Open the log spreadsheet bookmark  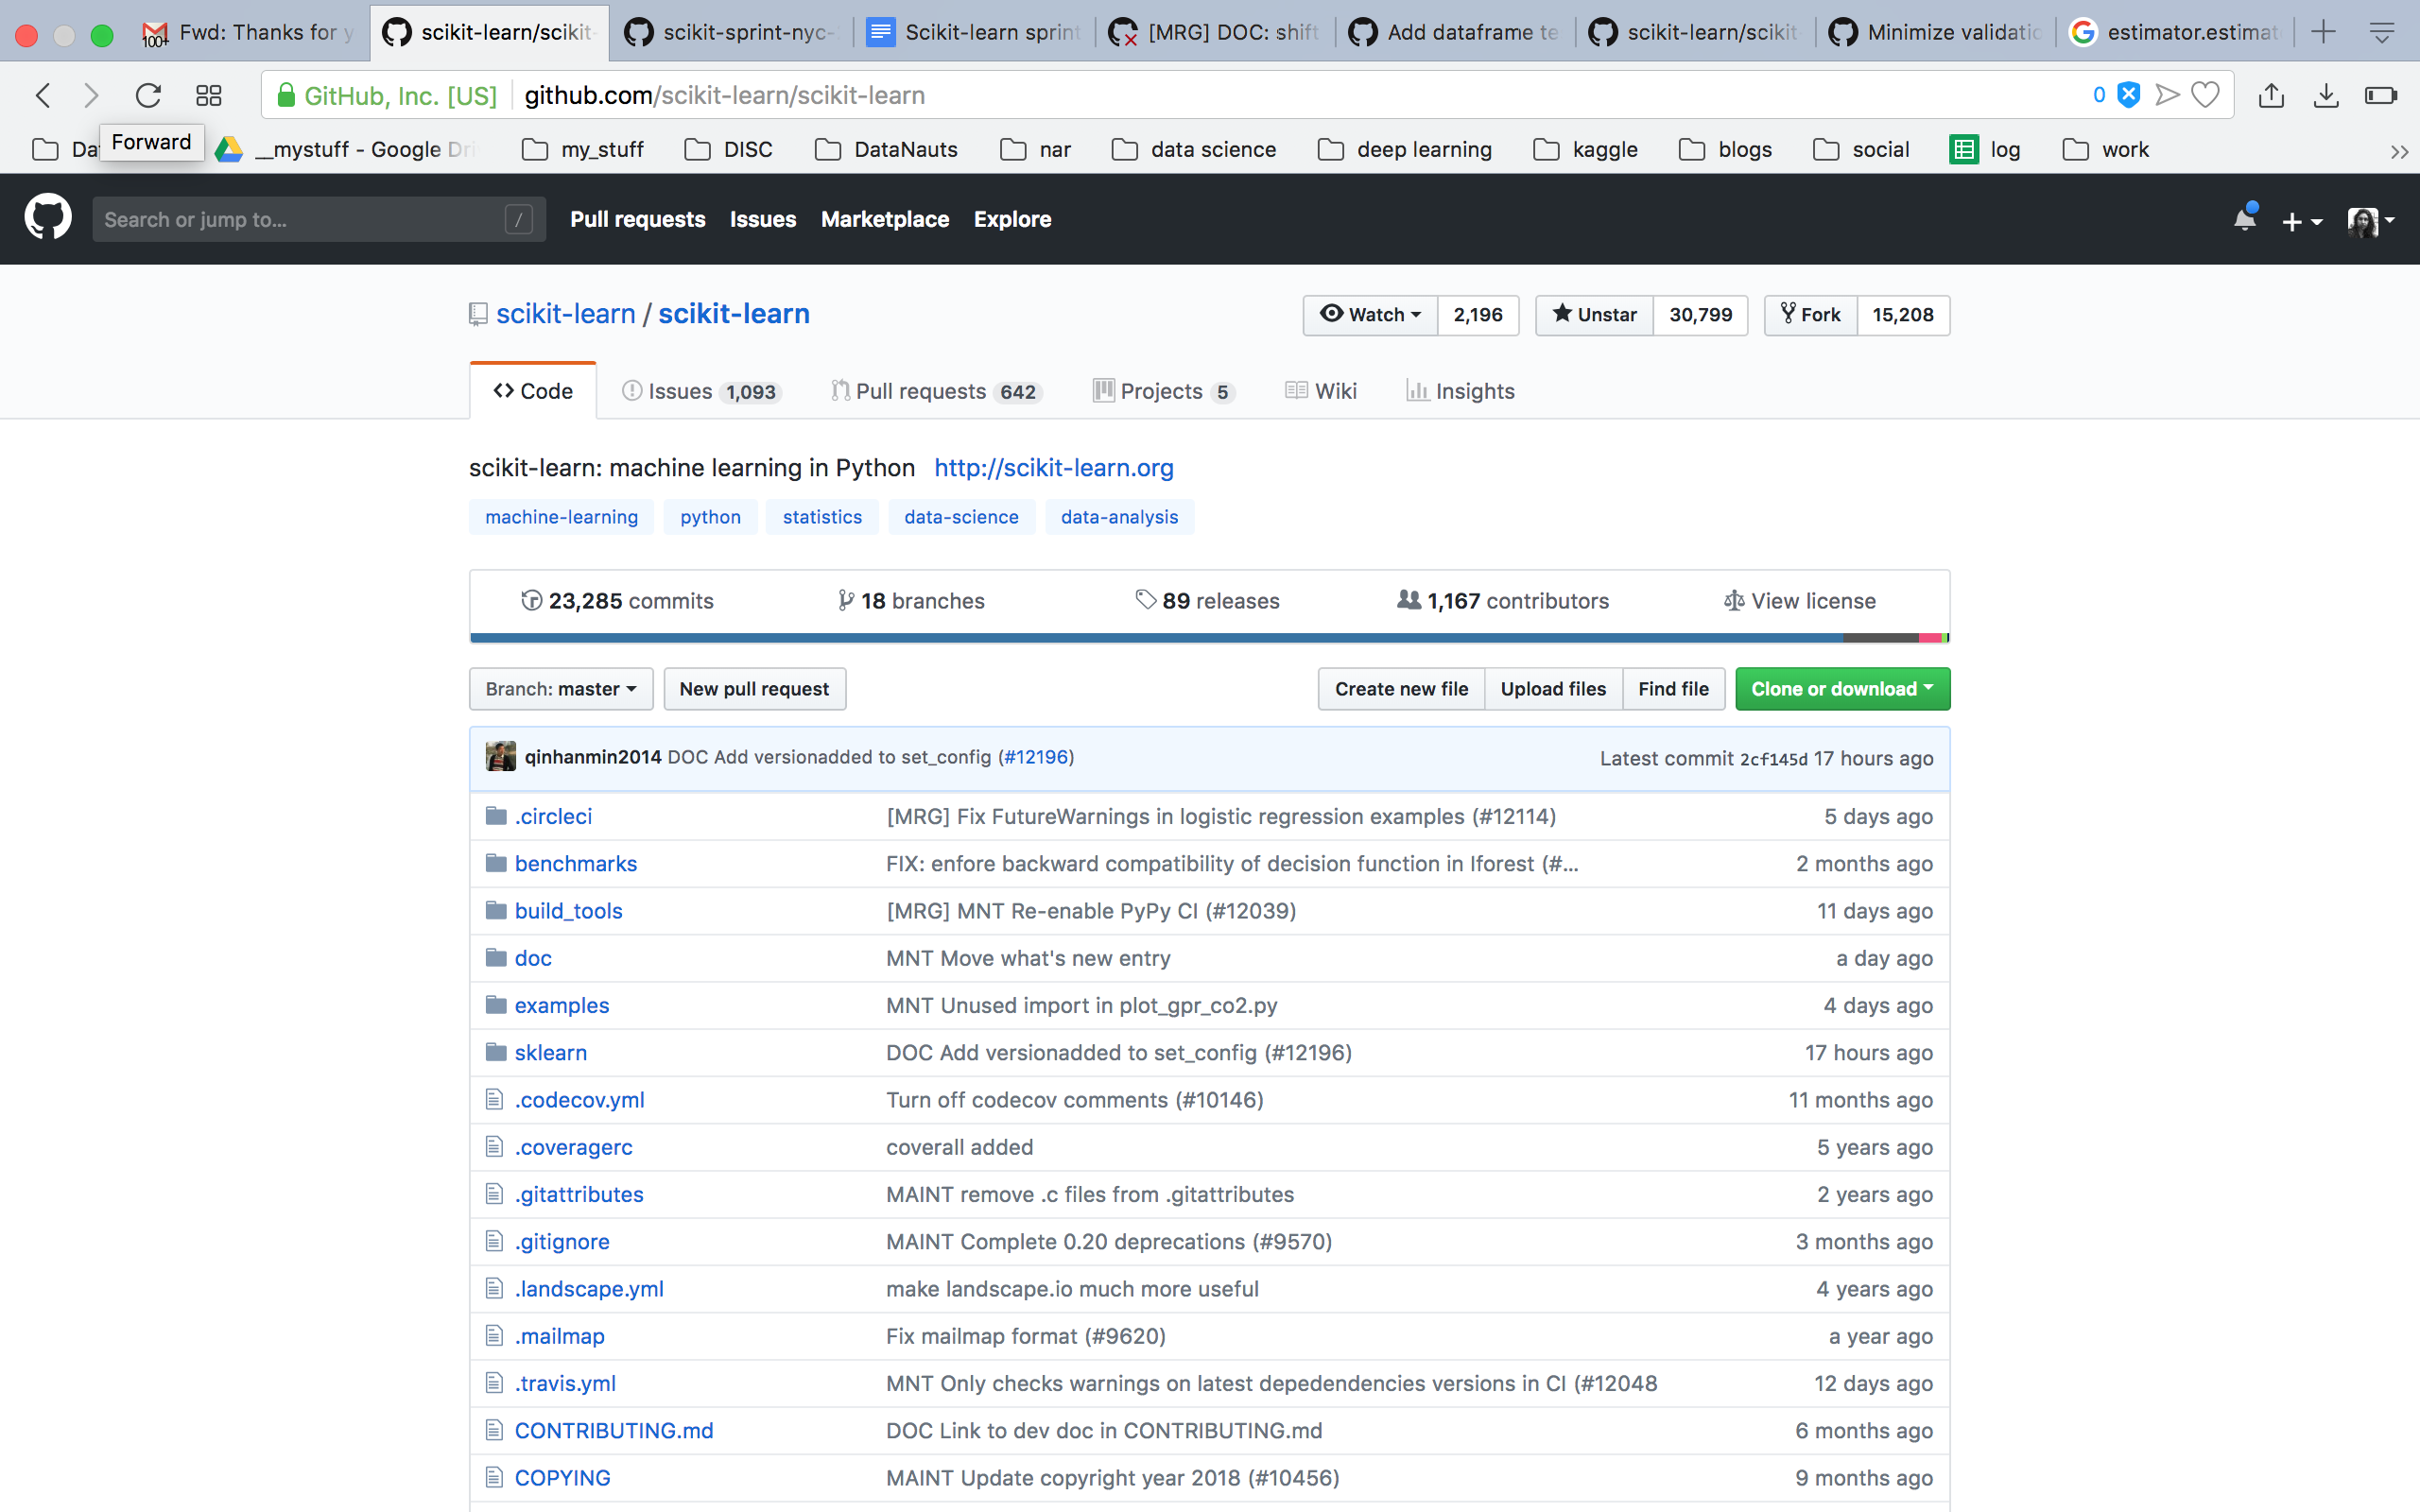pos(1985,149)
